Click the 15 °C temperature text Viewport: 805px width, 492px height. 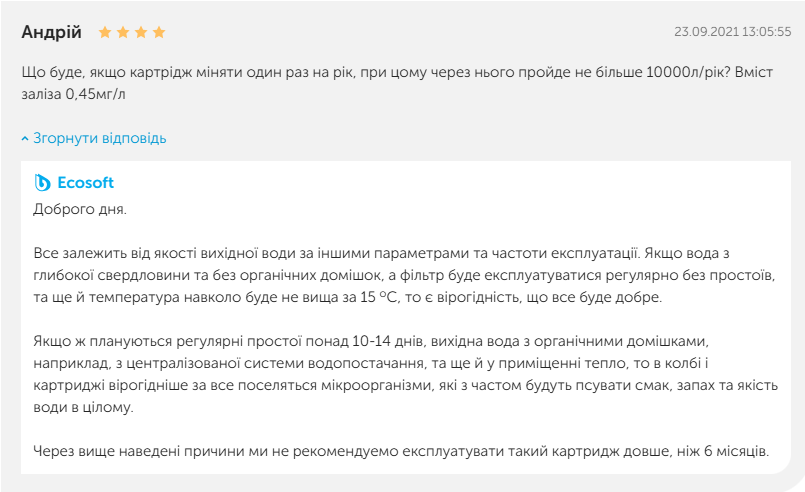[x=379, y=297]
